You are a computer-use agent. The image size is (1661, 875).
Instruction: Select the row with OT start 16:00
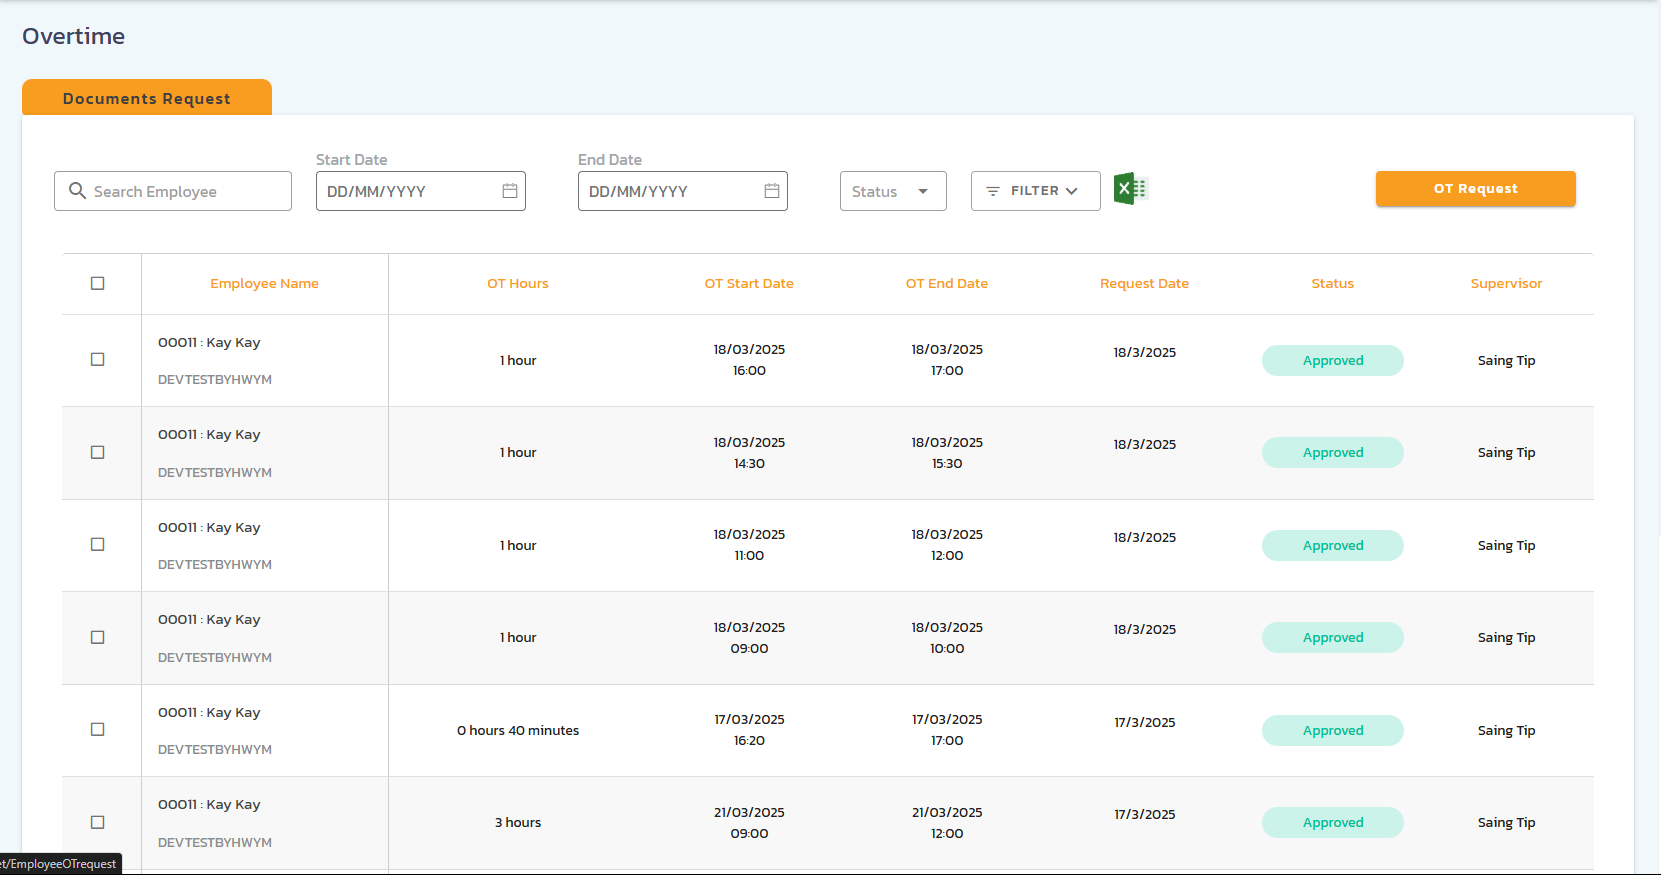click(x=98, y=360)
